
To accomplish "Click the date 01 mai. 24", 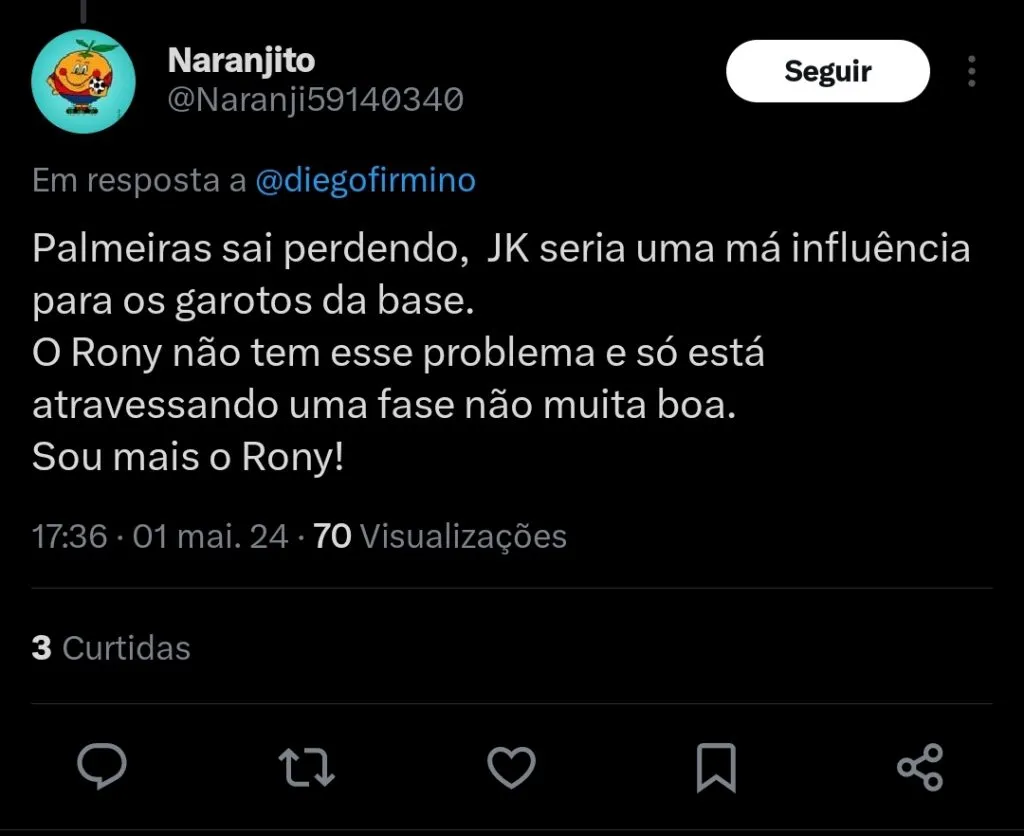I will click(210, 537).
